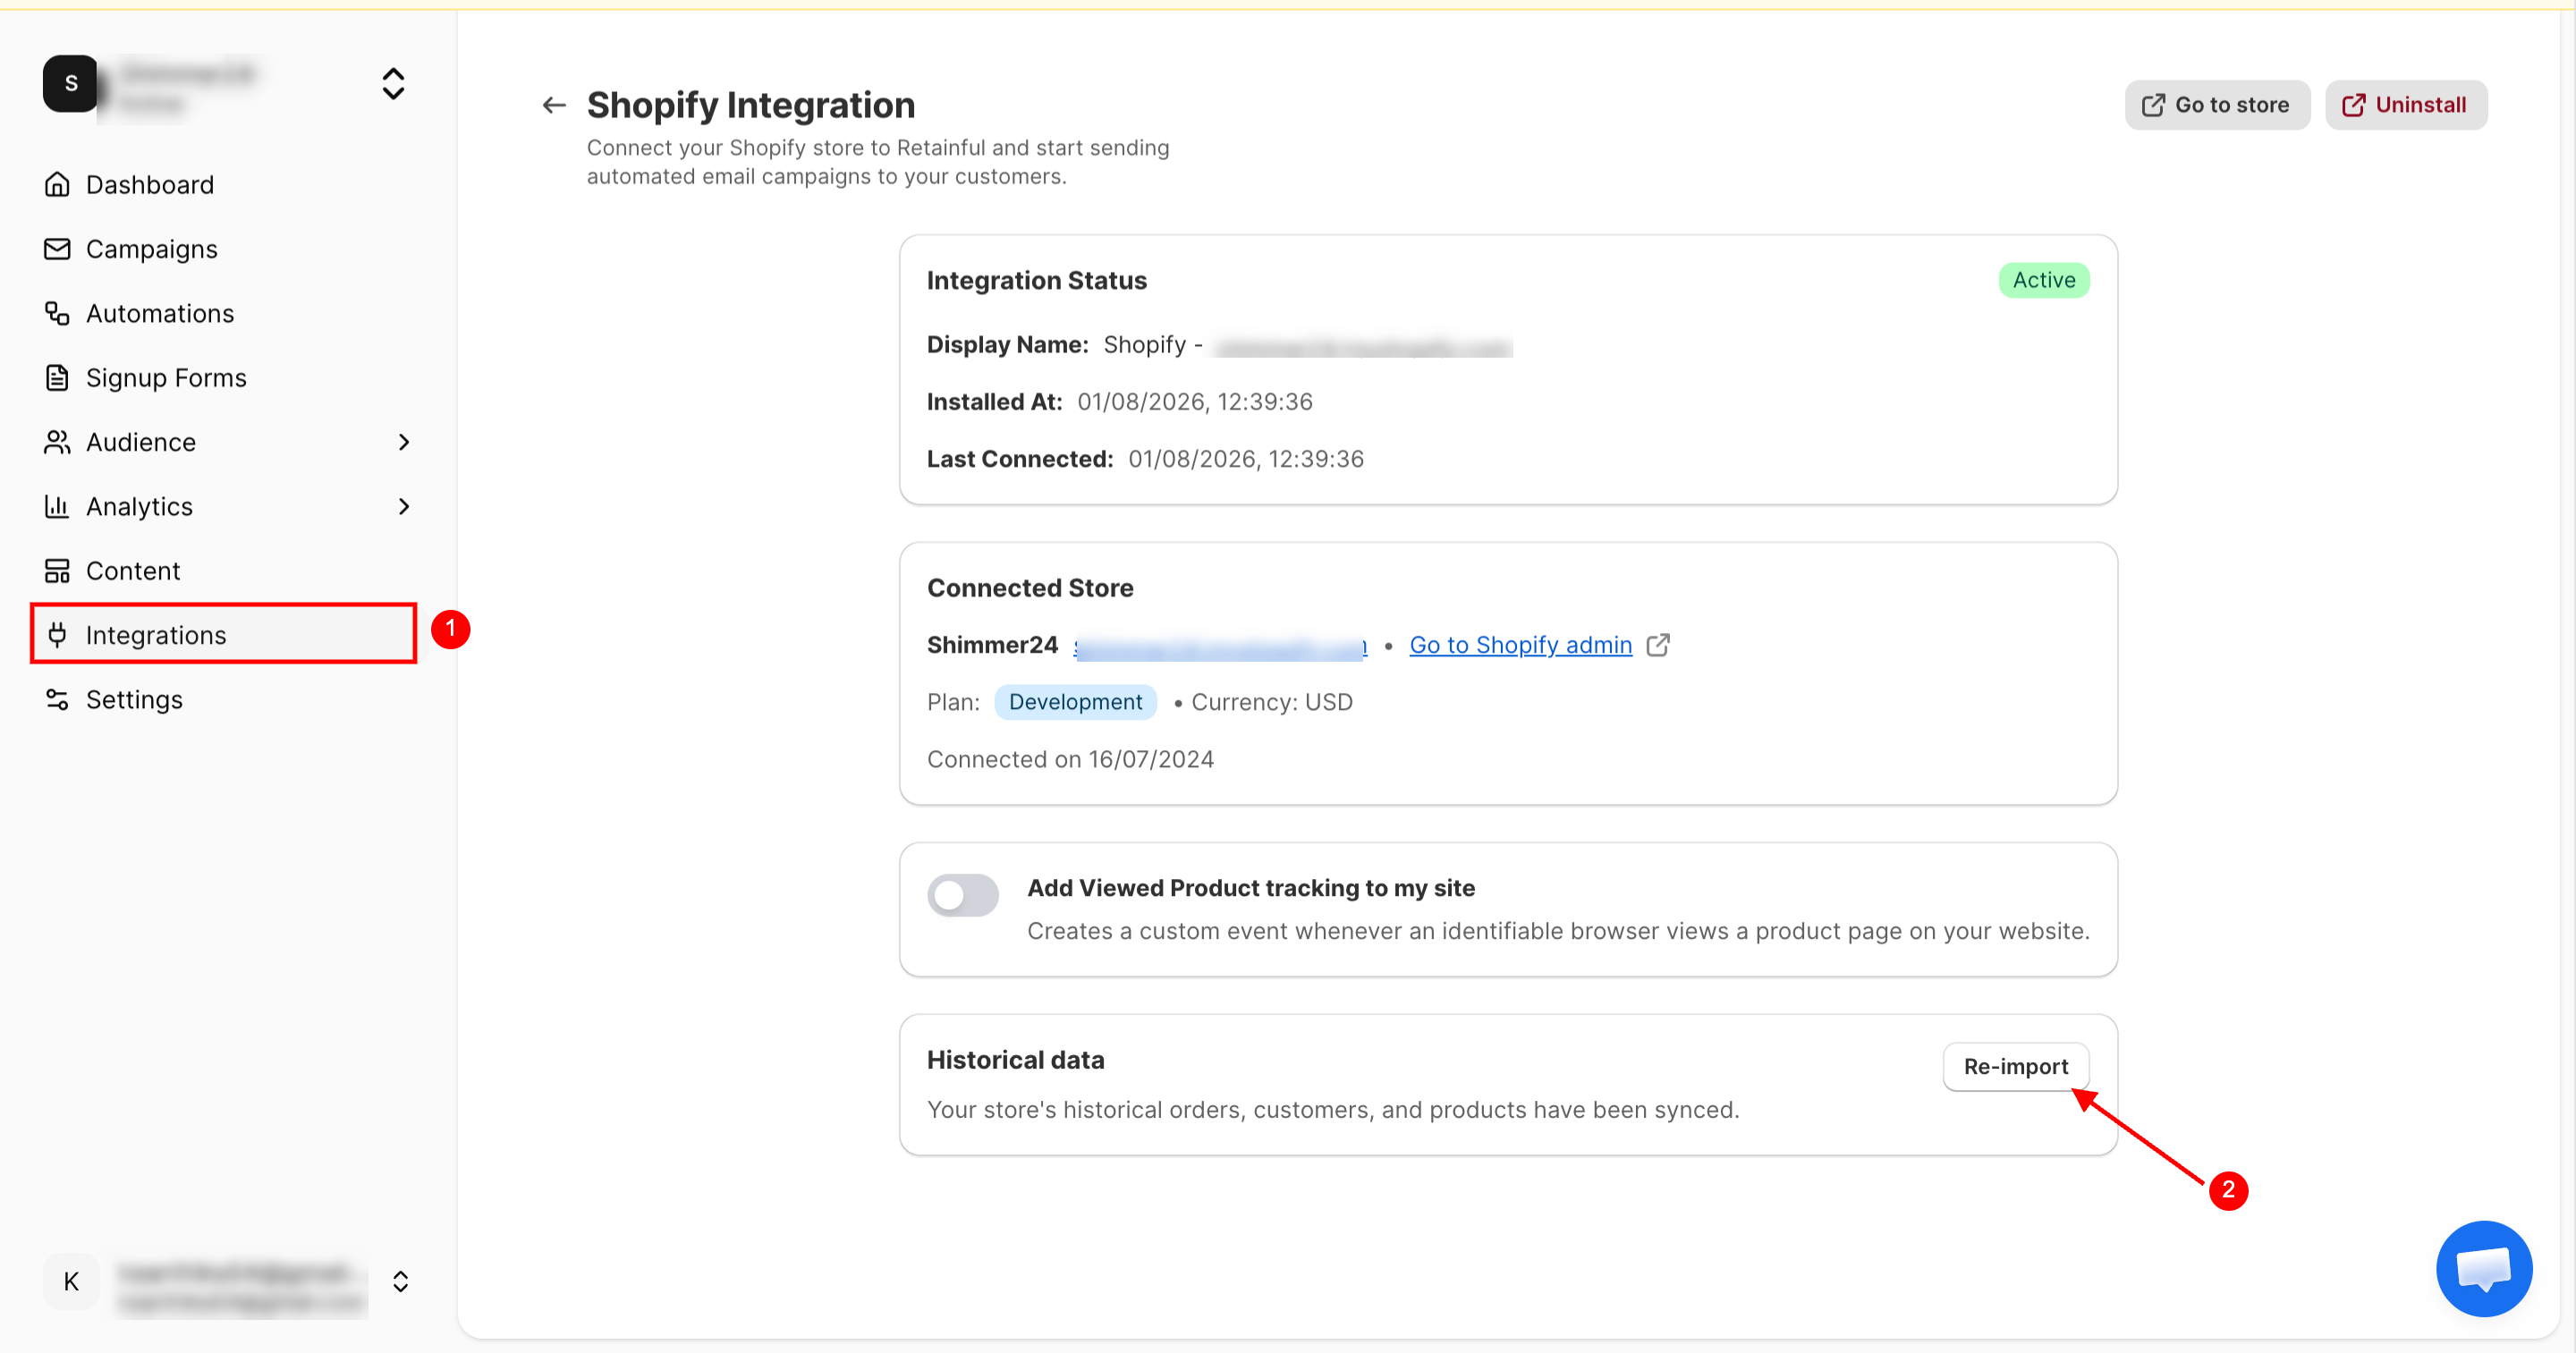Screen dimensions: 2576x1353
Task: Go to the Campaigns menu item
Action: pyautogui.click(x=224, y=249)
